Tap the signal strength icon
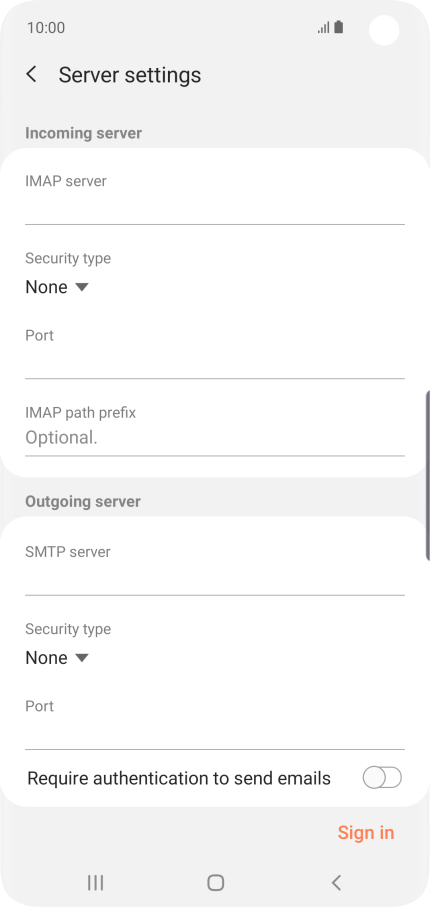This screenshot has width=430, height=907. pyautogui.click(x=324, y=27)
